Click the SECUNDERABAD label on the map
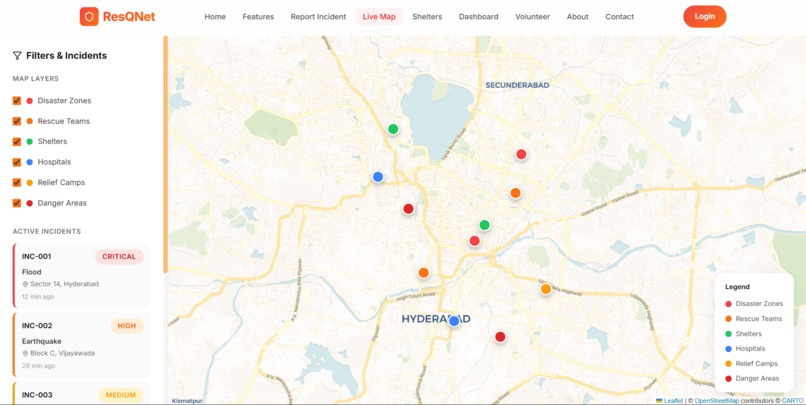806x405 pixels. click(518, 85)
